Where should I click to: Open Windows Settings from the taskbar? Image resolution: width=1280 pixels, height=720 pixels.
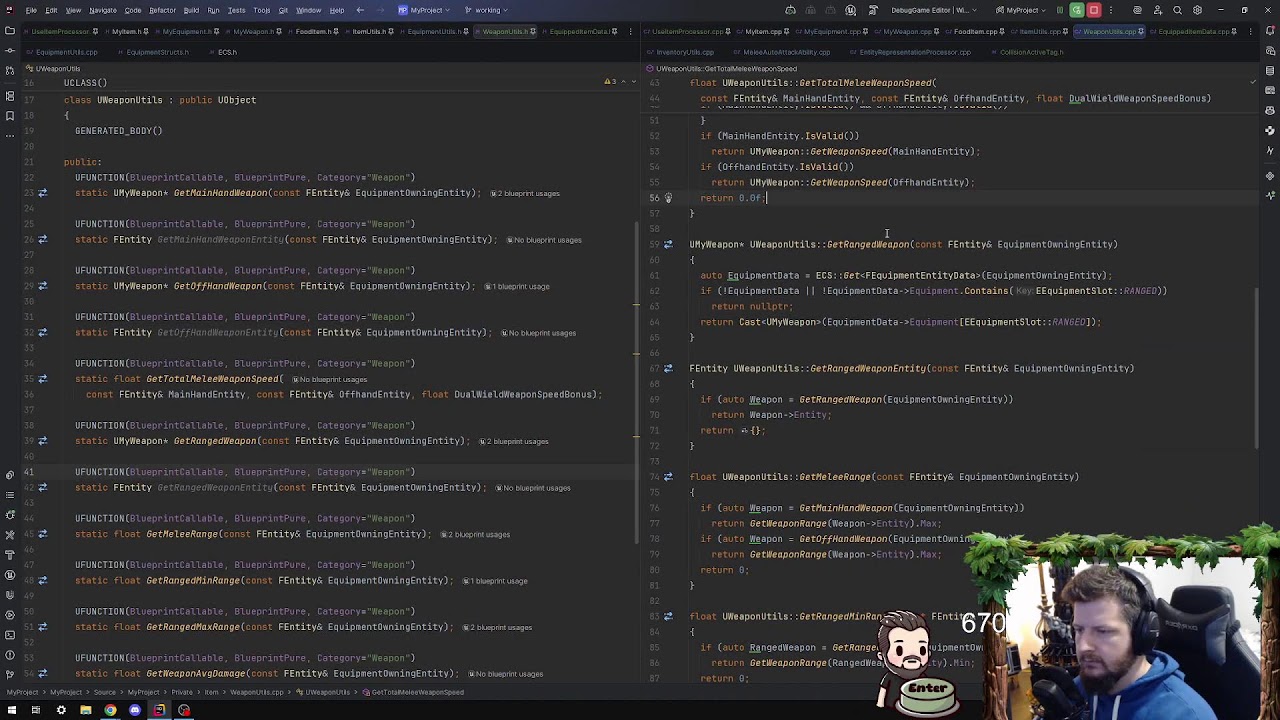point(61,710)
